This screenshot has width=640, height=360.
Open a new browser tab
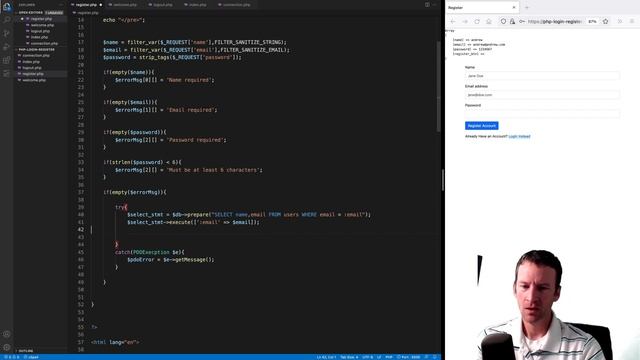(x=527, y=7)
